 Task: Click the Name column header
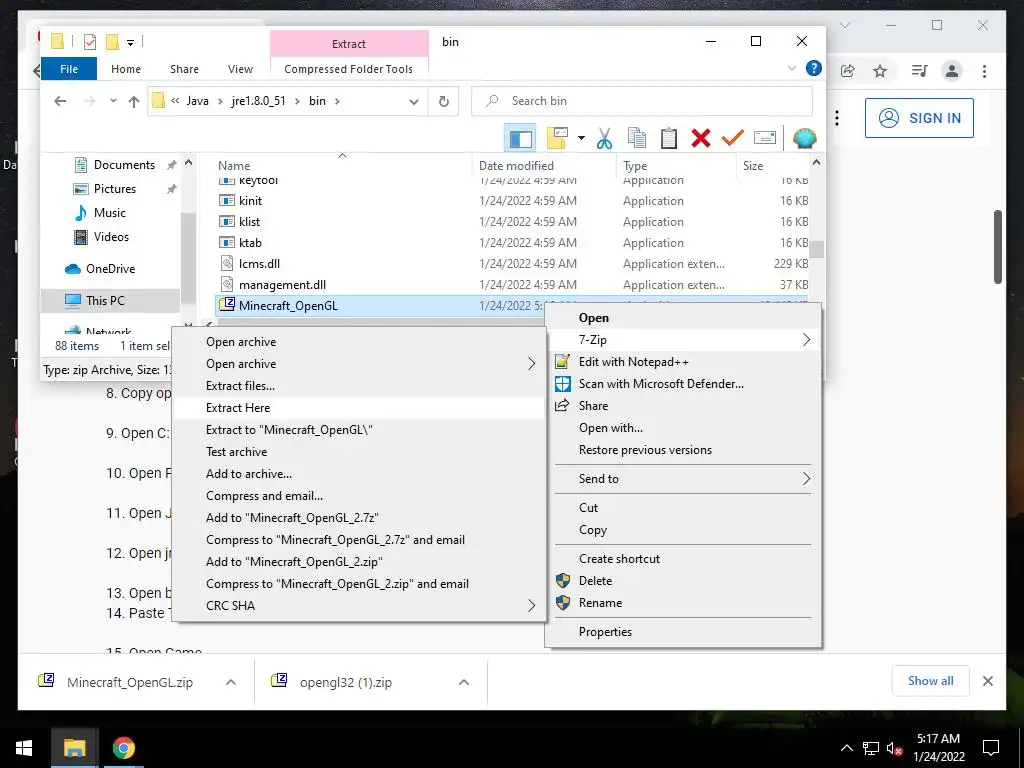[342, 166]
